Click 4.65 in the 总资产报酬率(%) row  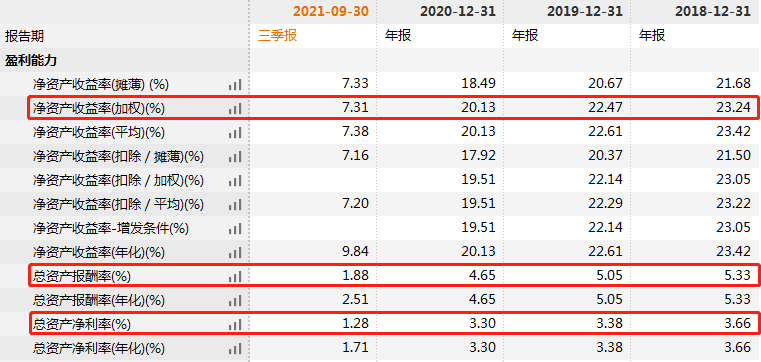coord(482,276)
